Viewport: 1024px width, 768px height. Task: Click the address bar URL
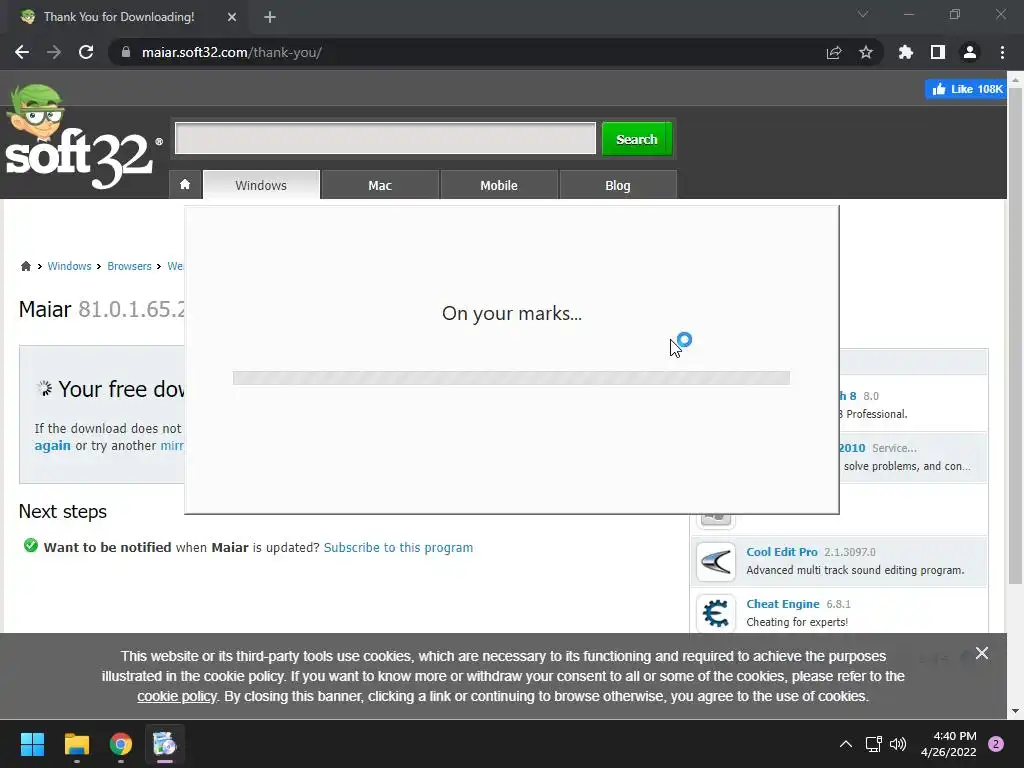(x=232, y=52)
